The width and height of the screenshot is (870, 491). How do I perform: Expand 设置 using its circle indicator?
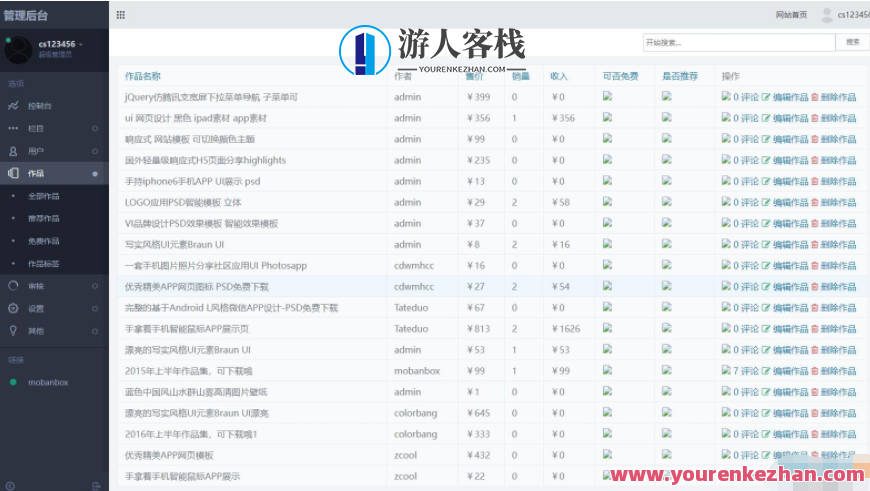coord(95,308)
